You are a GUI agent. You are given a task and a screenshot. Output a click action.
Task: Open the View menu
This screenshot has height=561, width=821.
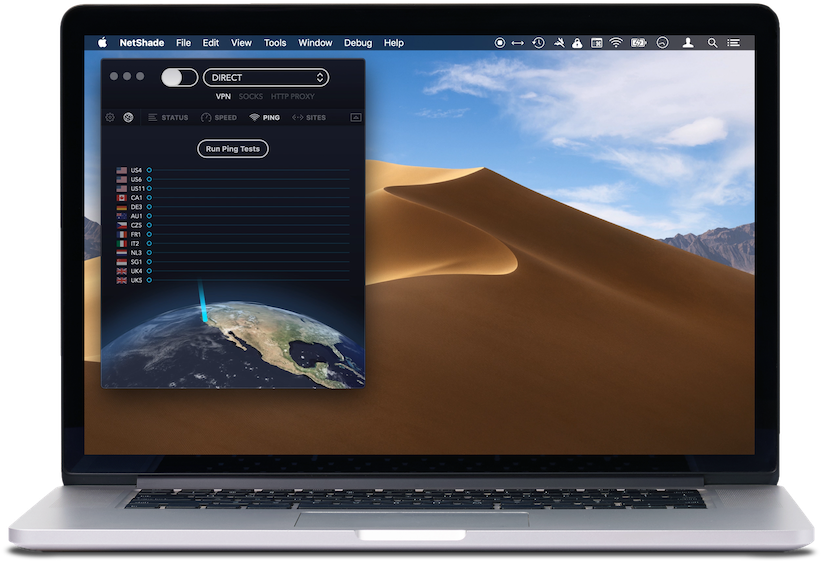[x=241, y=43]
